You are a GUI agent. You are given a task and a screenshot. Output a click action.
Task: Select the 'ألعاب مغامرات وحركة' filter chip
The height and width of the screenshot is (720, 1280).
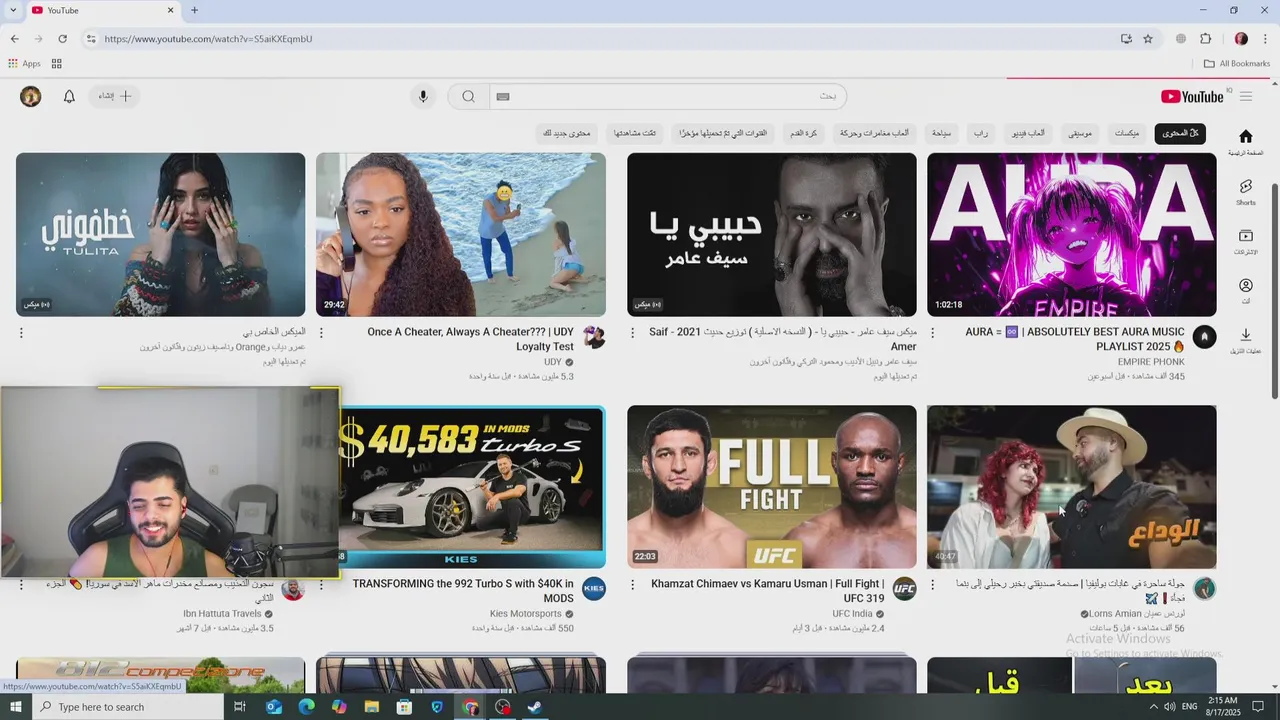pyautogui.click(x=874, y=133)
